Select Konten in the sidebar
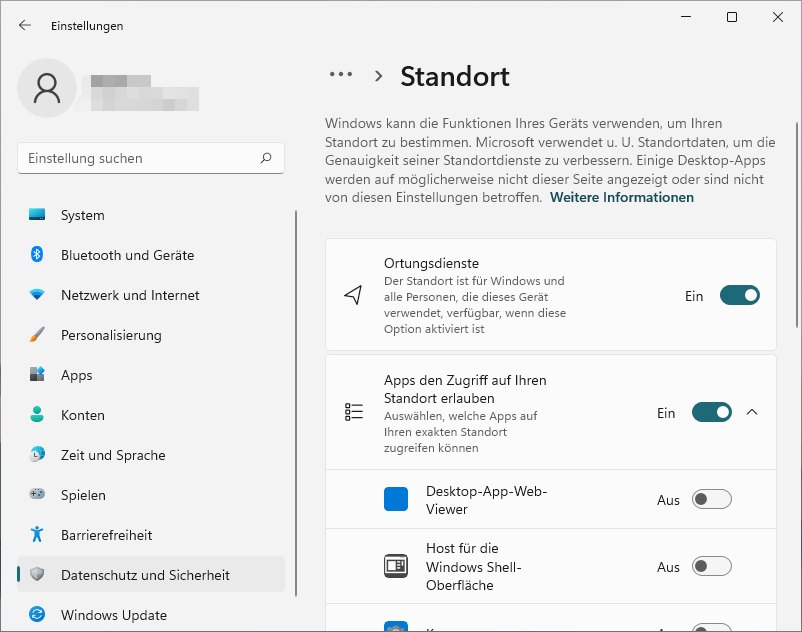 (x=151, y=415)
